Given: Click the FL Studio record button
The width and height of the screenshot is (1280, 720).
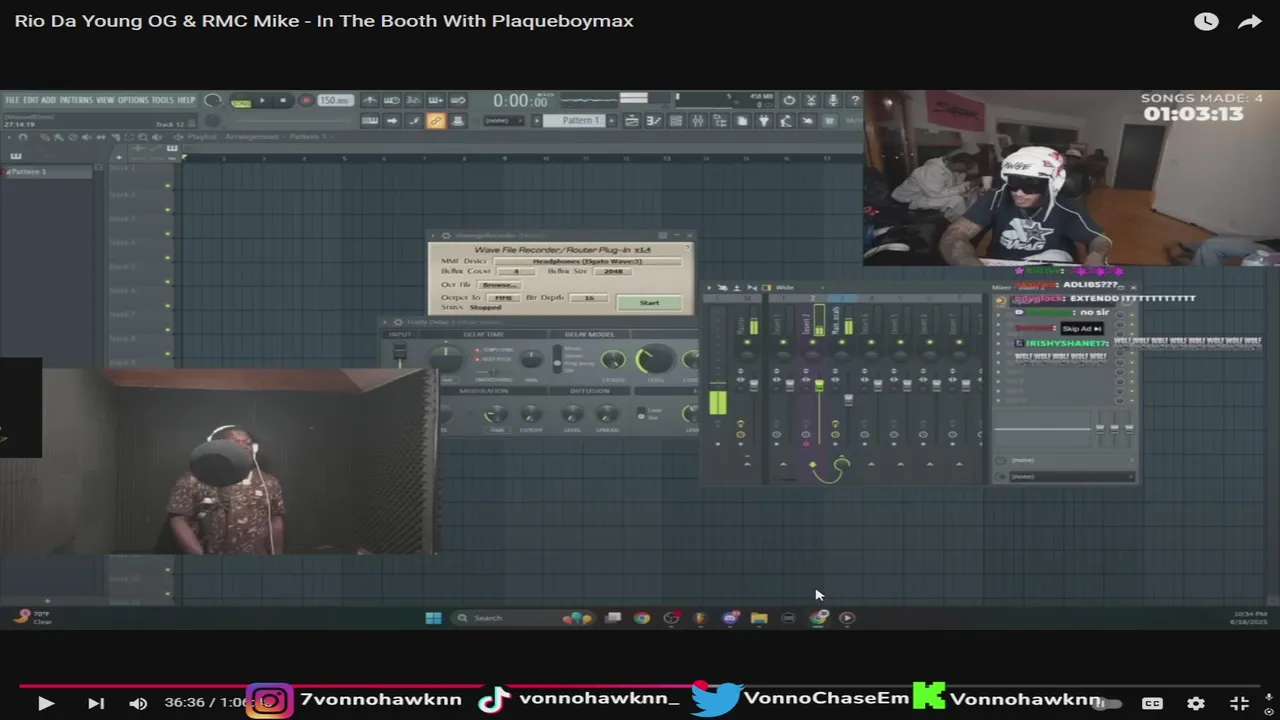Looking at the screenshot, I should [306, 100].
